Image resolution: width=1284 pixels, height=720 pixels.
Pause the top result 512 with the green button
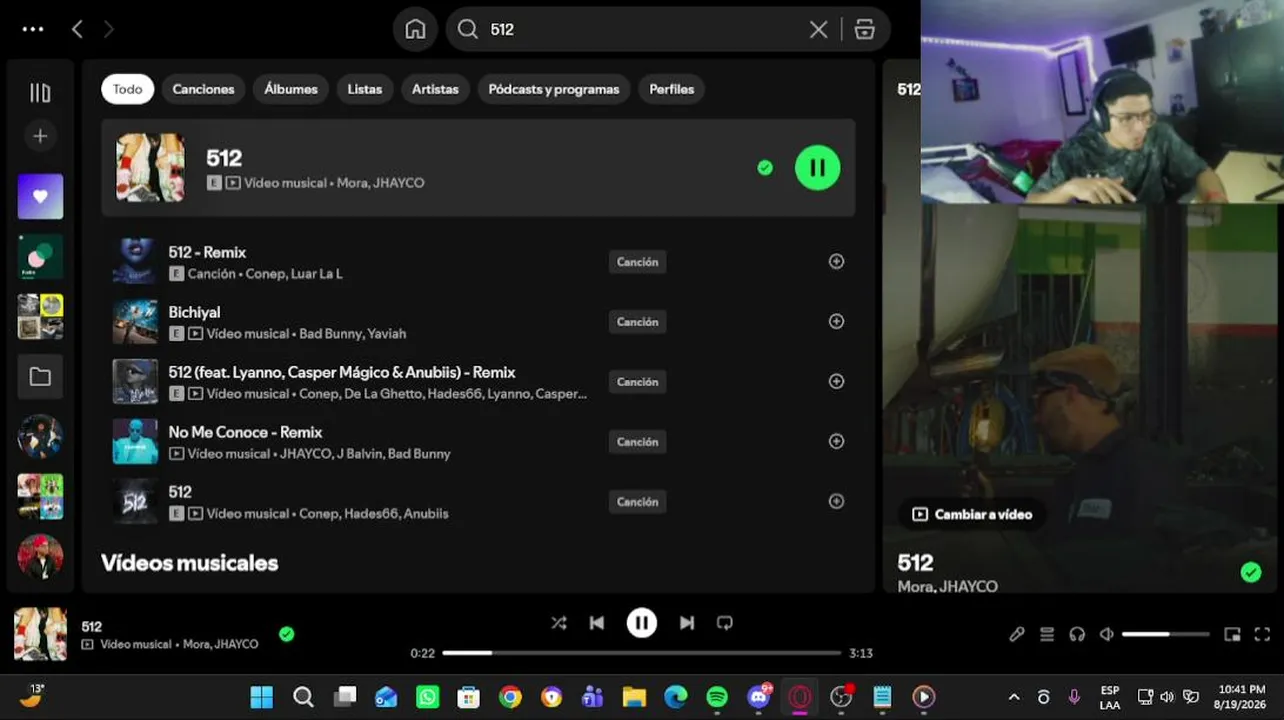coord(817,167)
